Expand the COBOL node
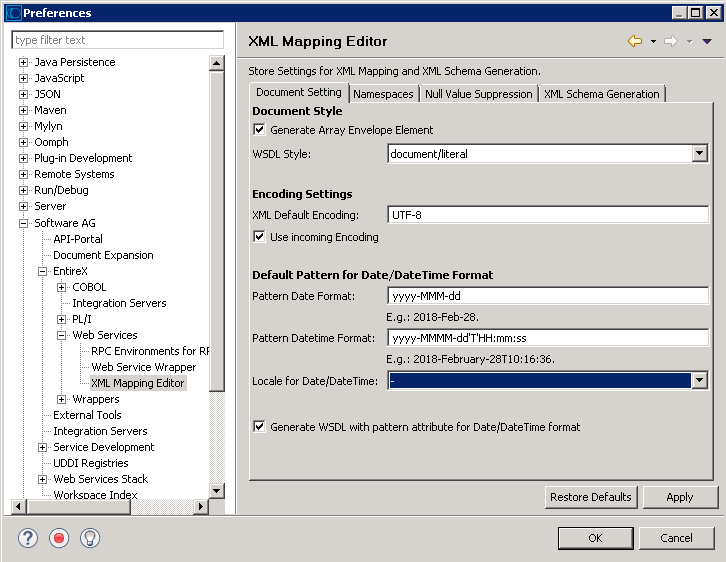Viewport: 726px width, 562px height. 61,287
